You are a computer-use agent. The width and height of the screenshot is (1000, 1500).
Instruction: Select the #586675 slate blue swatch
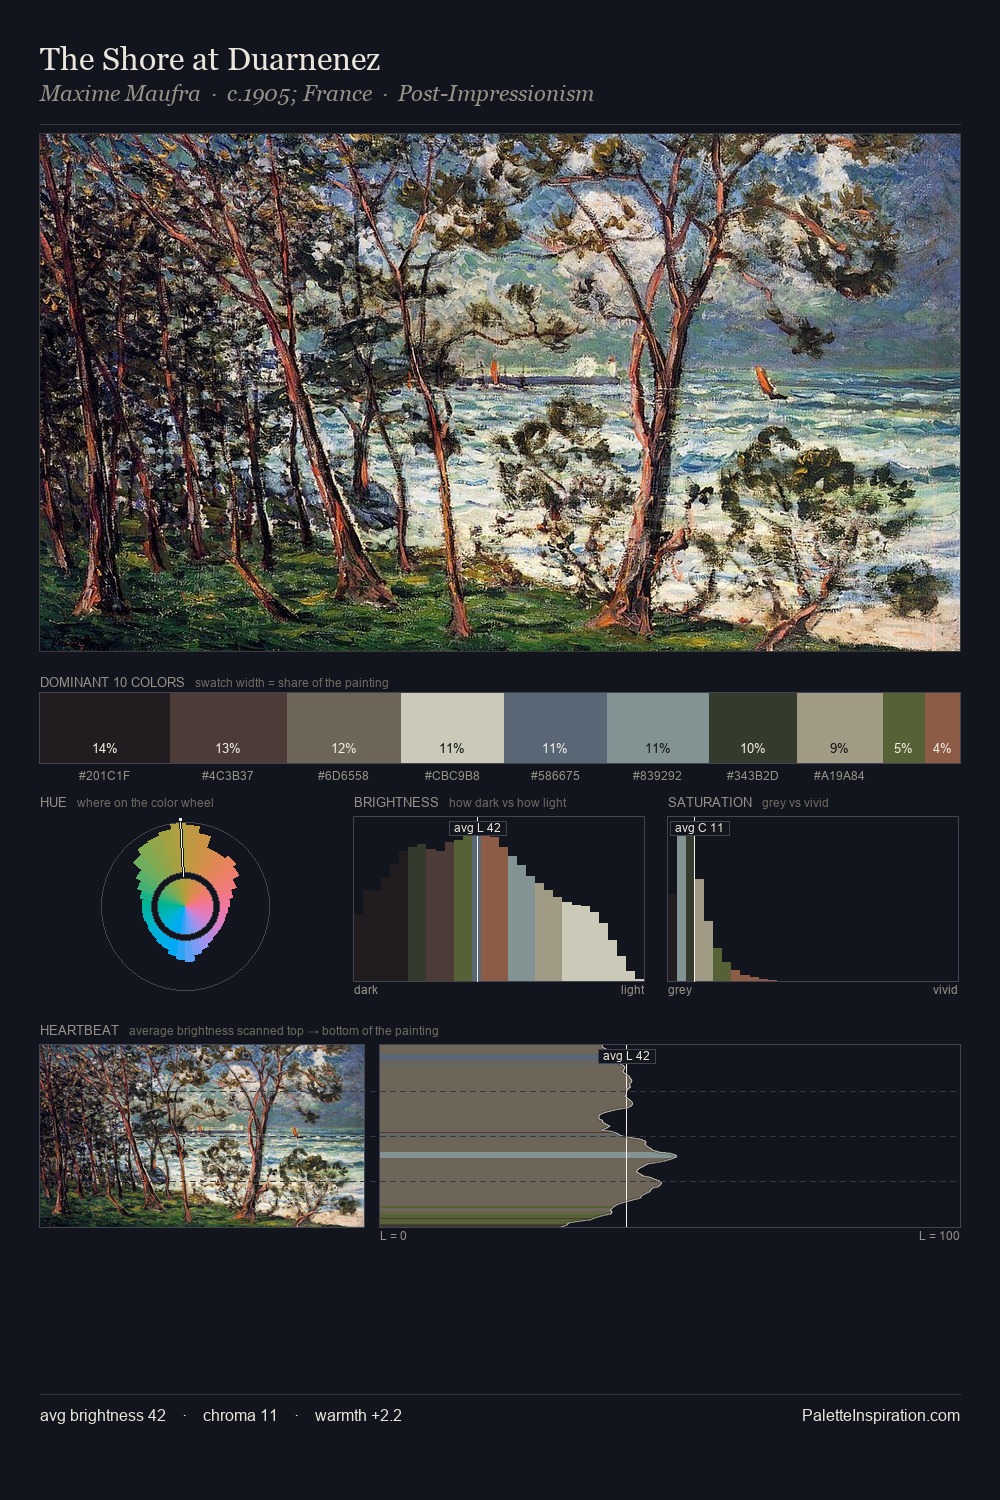(555, 728)
